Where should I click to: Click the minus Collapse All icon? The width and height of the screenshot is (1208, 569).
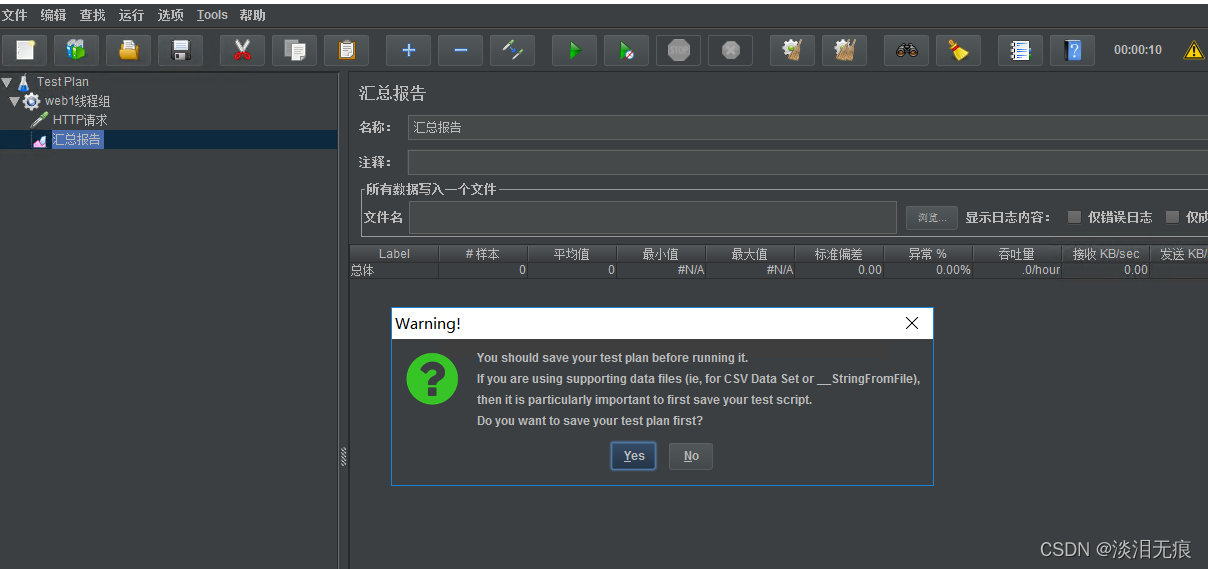tap(460, 50)
